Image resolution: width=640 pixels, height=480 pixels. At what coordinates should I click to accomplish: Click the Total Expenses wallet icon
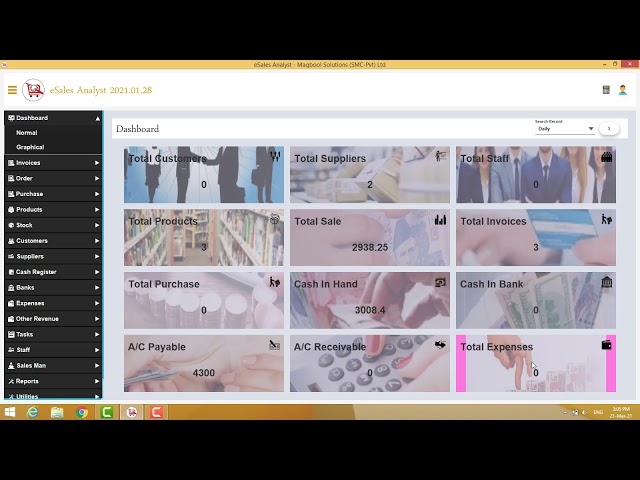tap(607, 345)
